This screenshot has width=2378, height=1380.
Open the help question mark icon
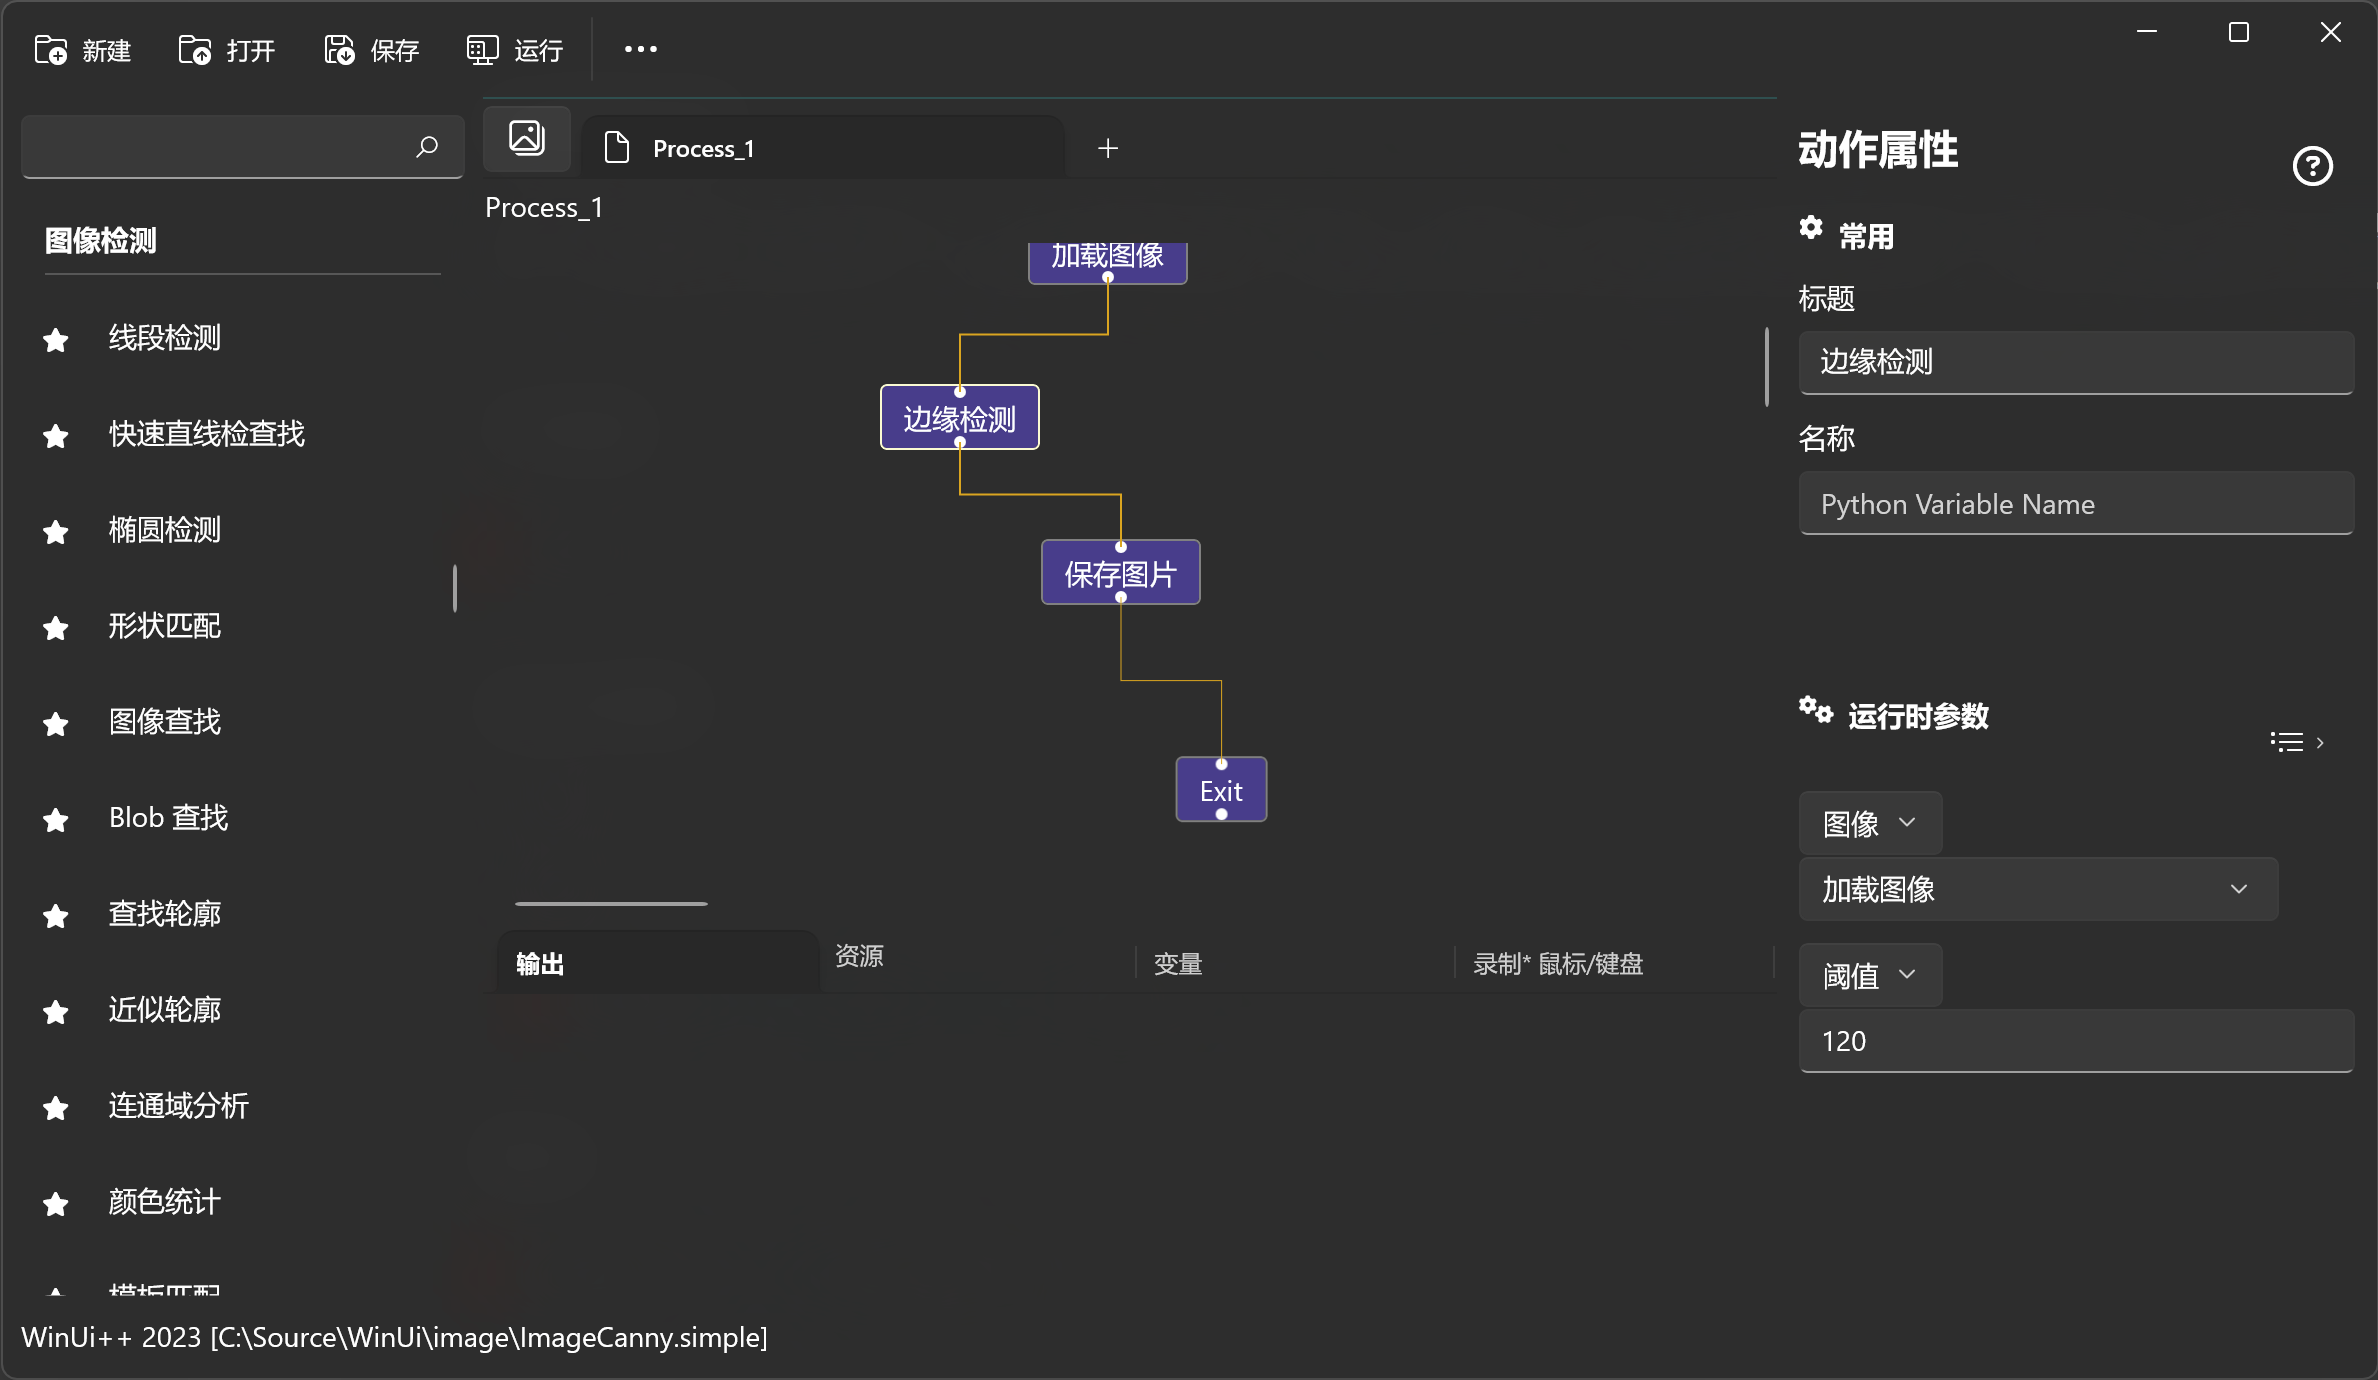[2312, 166]
